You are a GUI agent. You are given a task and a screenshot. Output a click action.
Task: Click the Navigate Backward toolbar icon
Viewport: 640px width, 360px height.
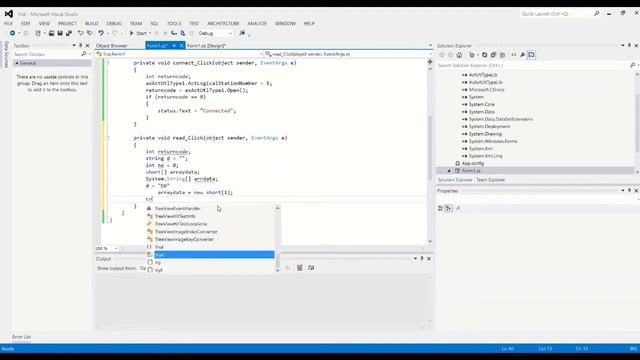12,33
